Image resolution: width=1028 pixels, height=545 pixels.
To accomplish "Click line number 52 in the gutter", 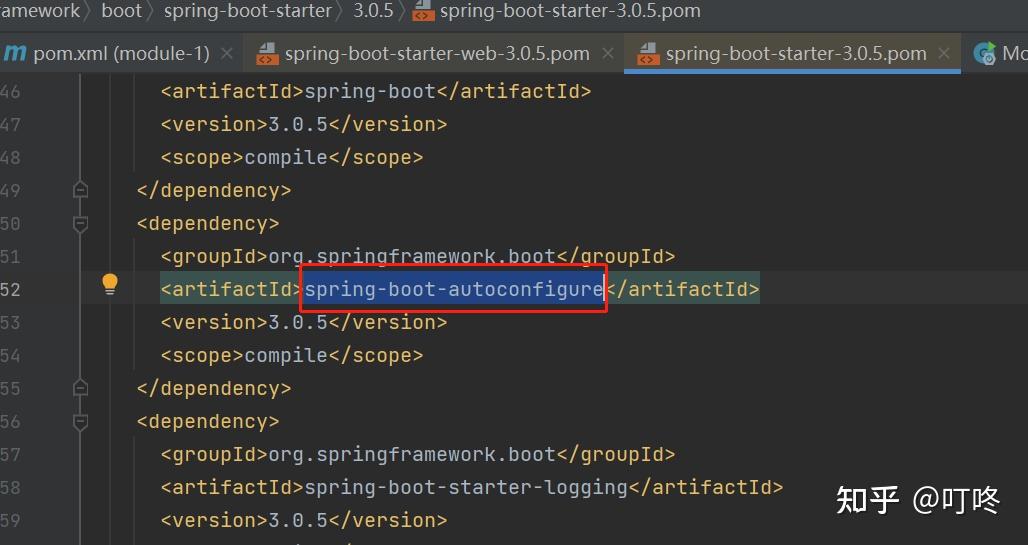I will 10,289.
